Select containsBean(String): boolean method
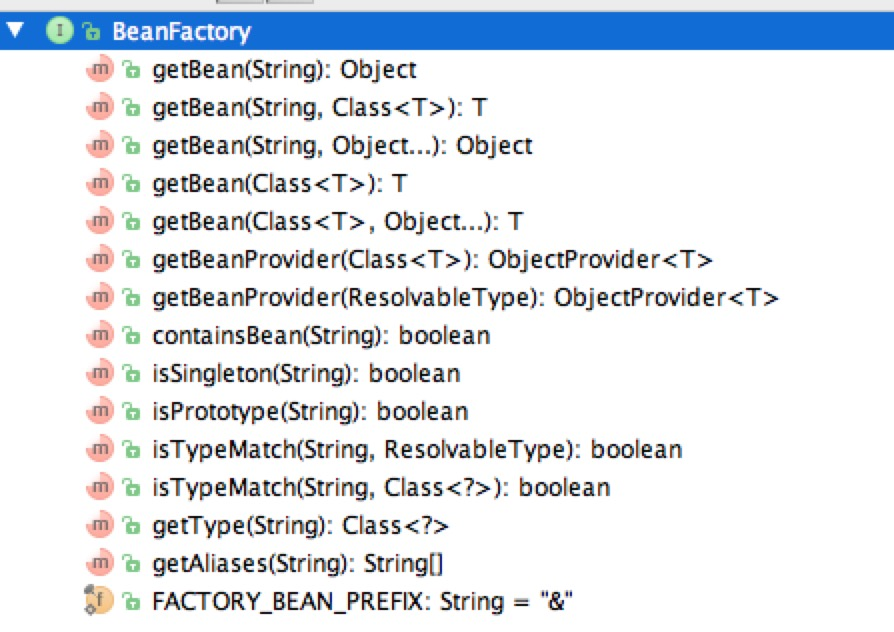 321,335
